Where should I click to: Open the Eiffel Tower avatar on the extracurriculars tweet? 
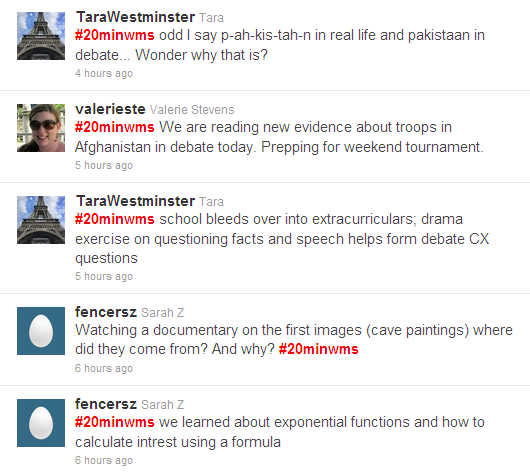41,220
